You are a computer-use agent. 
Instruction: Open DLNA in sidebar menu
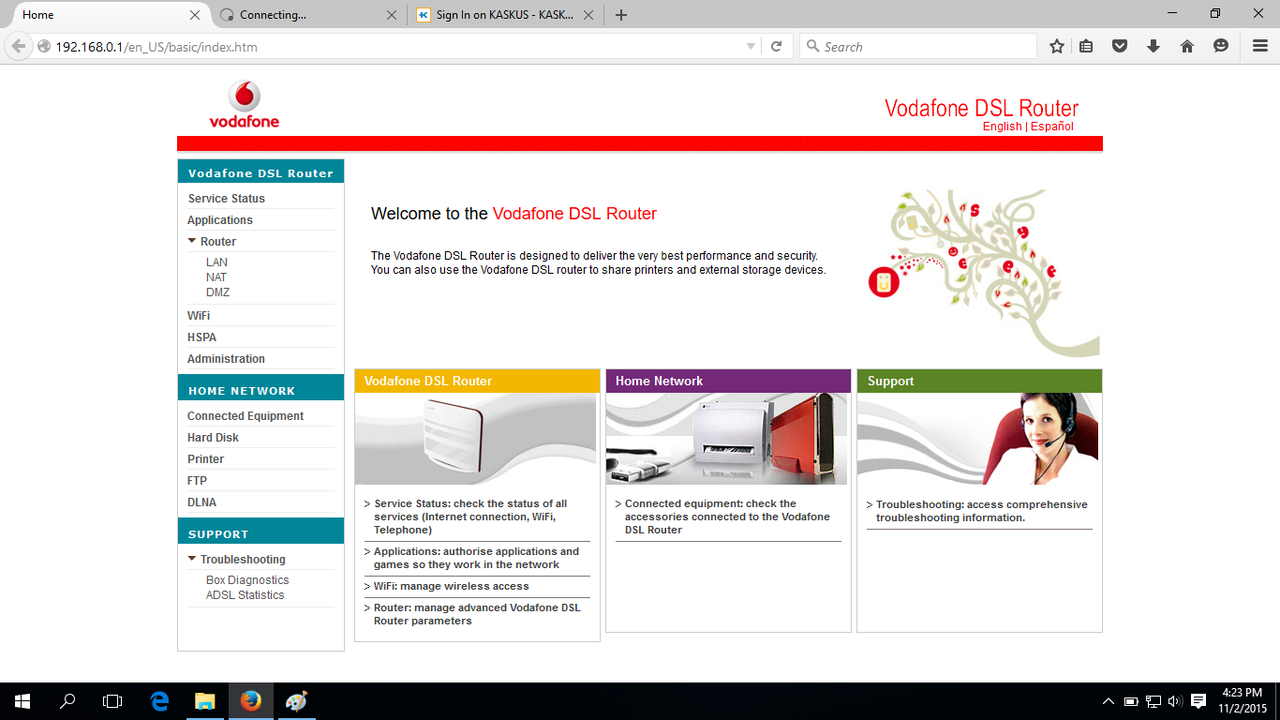(x=202, y=502)
